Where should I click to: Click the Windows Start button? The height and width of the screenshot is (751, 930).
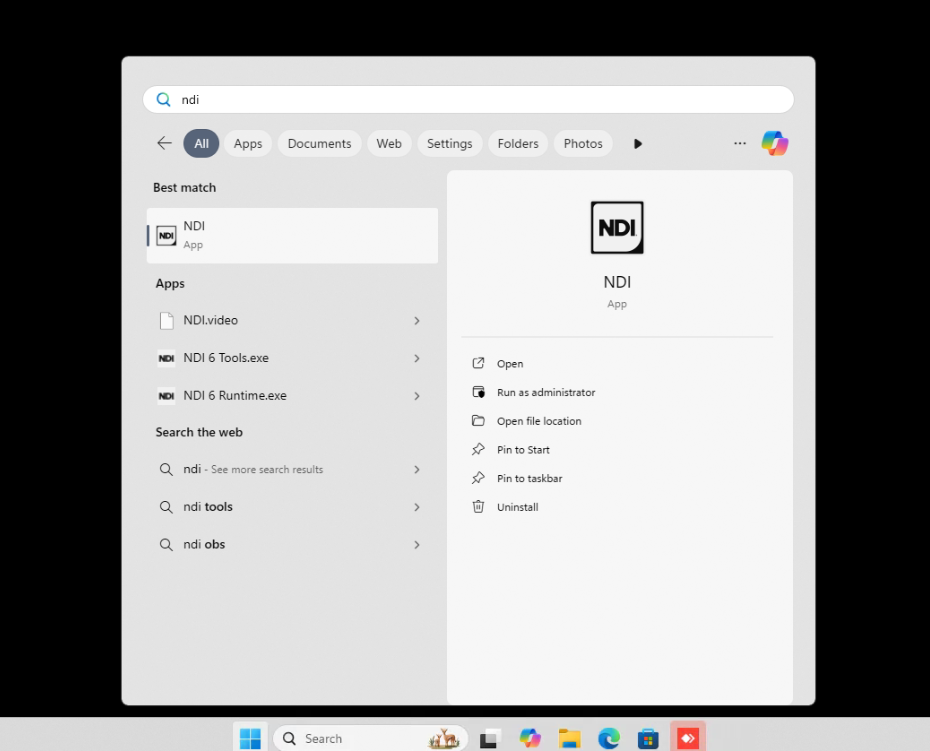point(250,738)
